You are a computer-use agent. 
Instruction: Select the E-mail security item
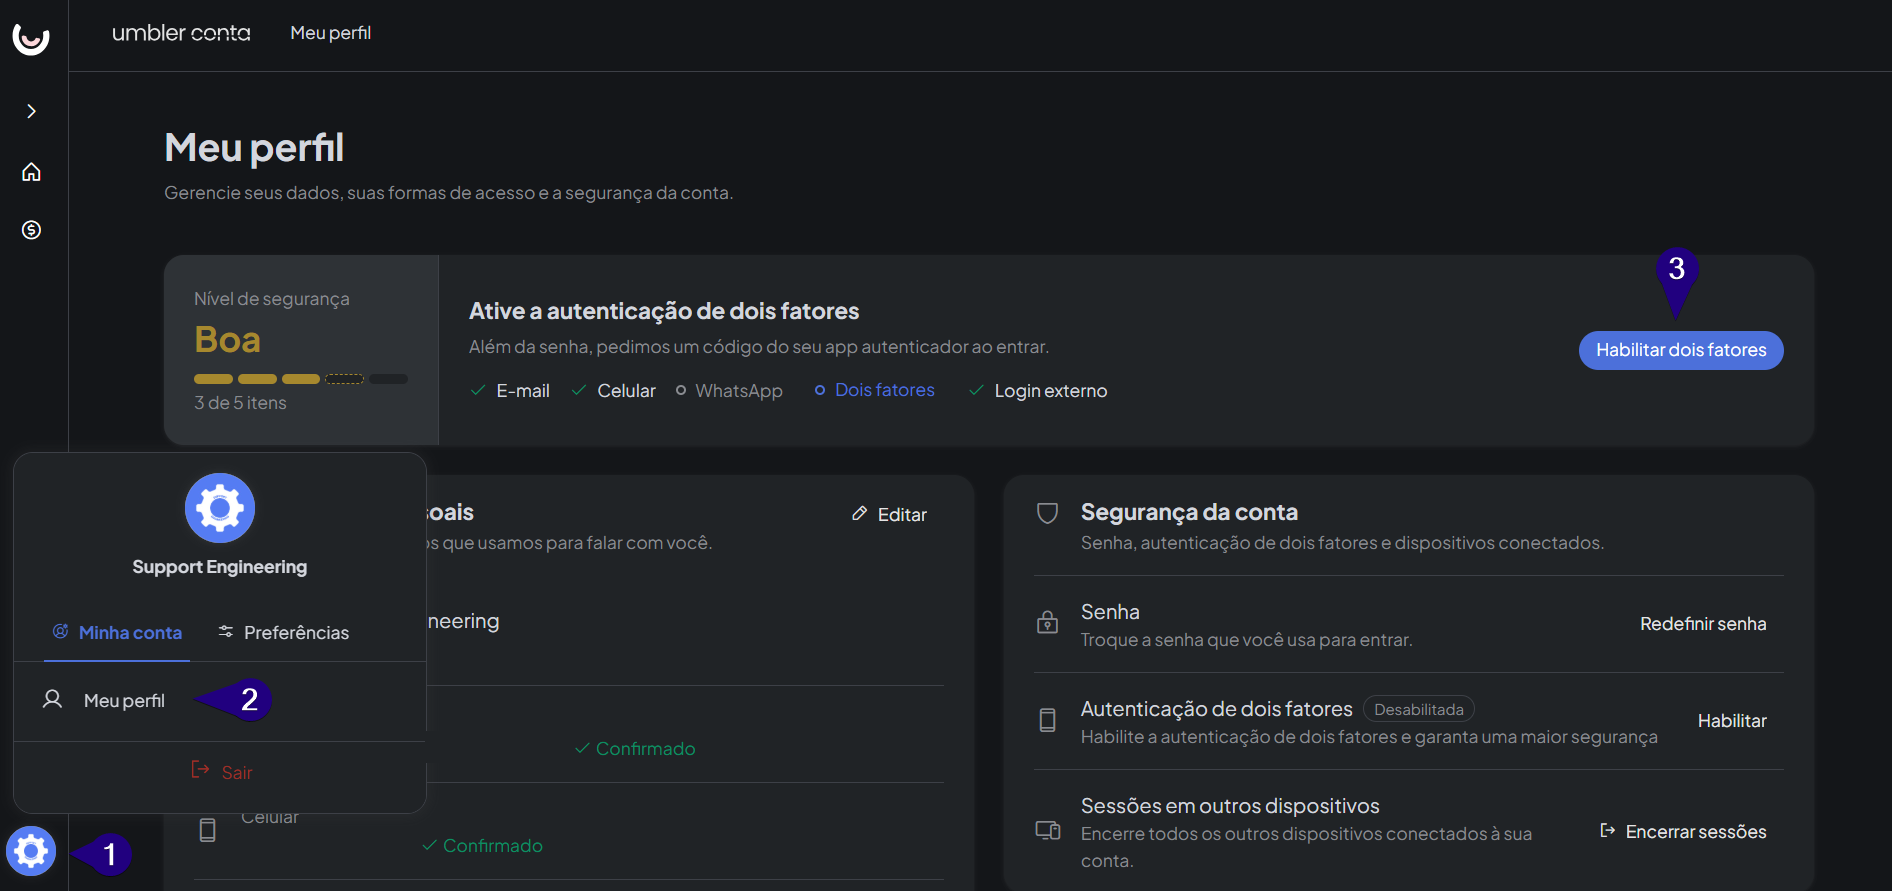click(510, 391)
